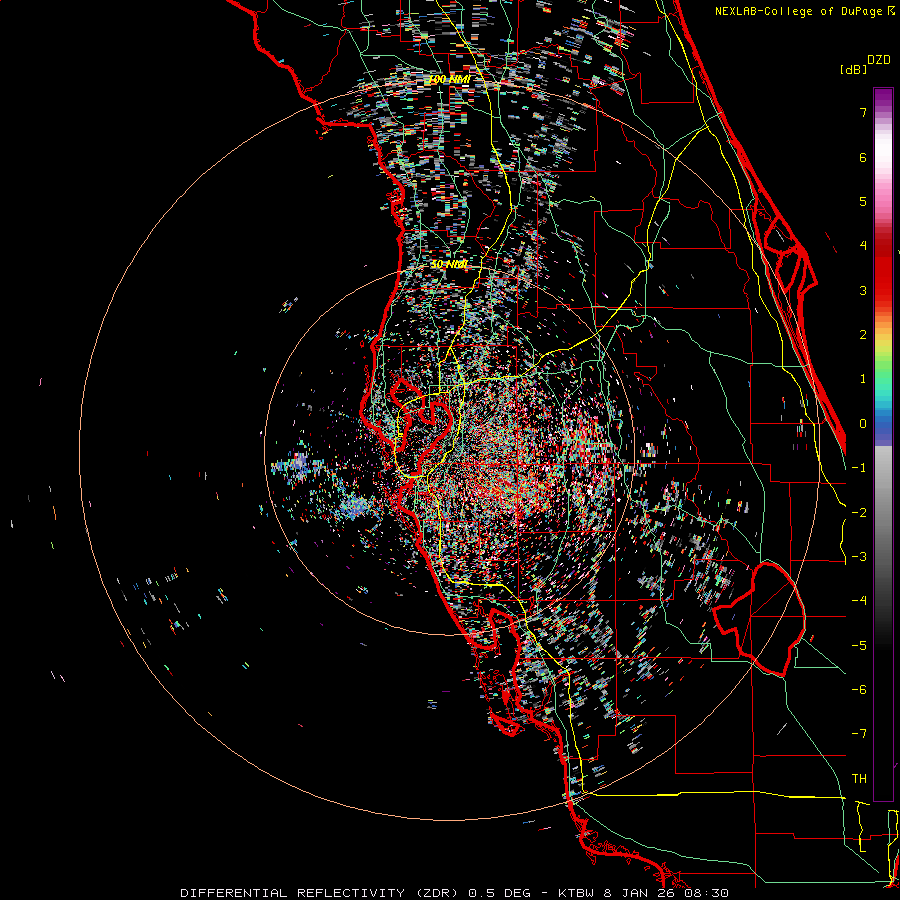Click the 4 value on the scale
Screen dimensions: 900x900
863,246
